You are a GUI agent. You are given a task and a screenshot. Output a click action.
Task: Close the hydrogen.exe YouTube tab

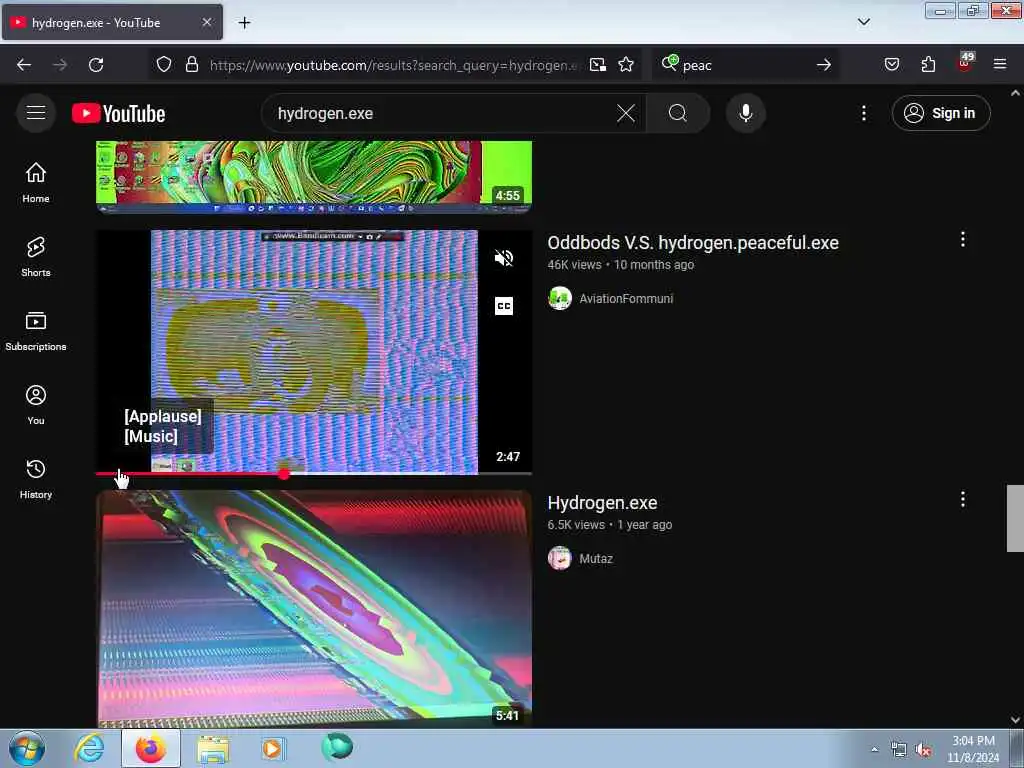coord(206,22)
